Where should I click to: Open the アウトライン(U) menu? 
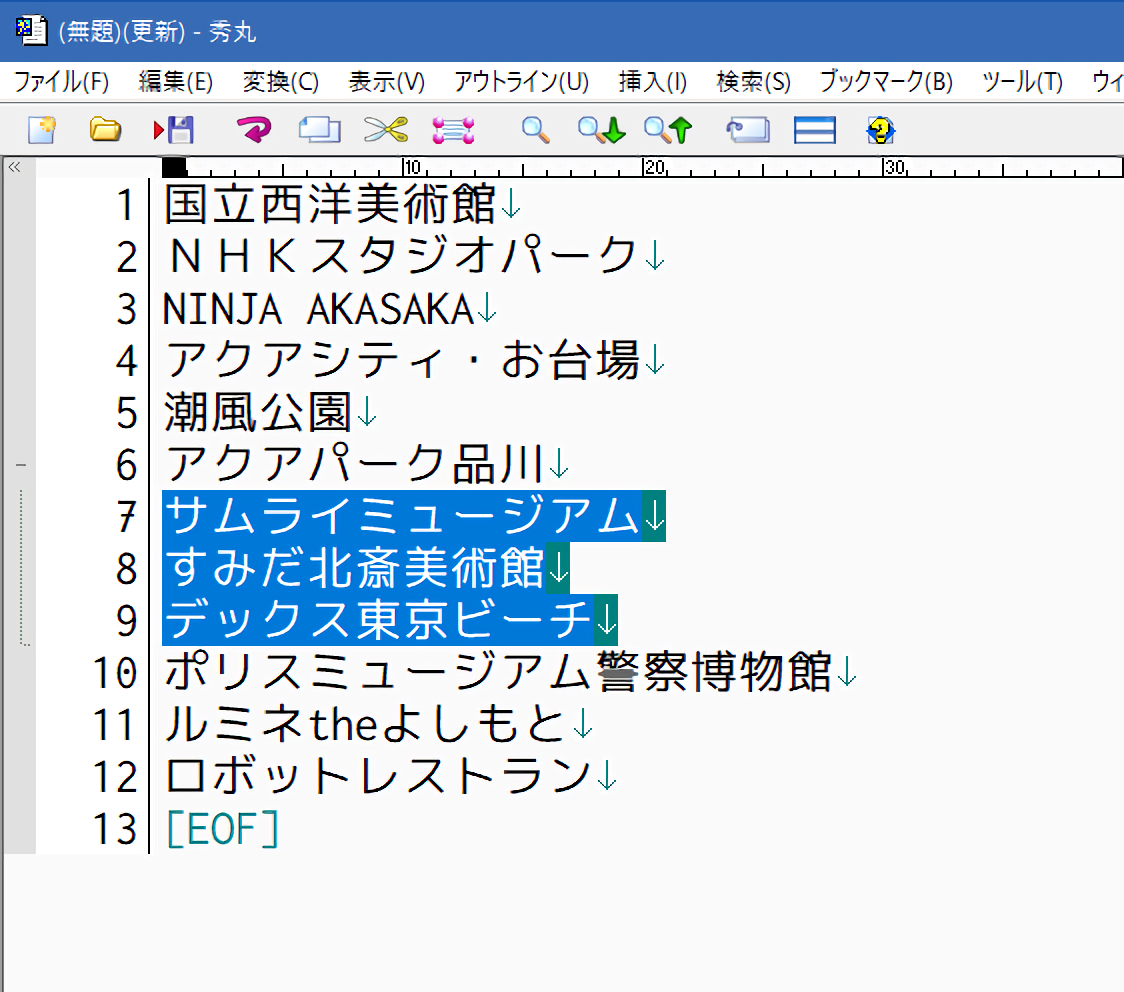click(521, 82)
